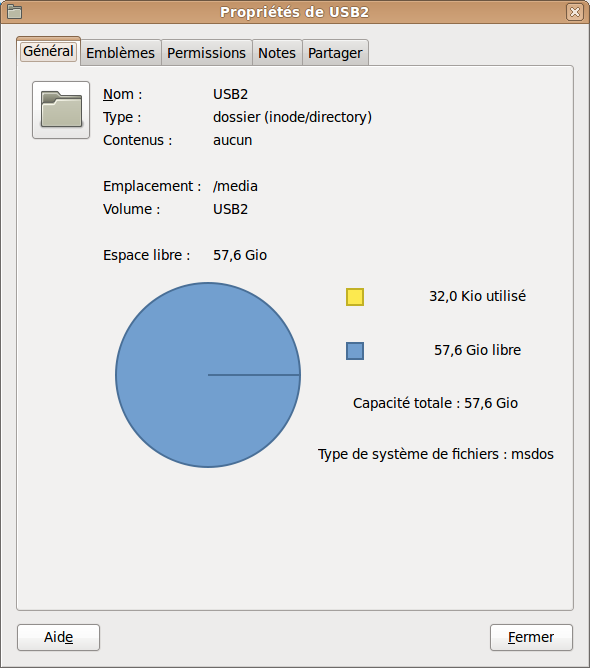Viewport: 590px width, 668px height.
Task: Click the blue free-space swatch
Action: 355,351
